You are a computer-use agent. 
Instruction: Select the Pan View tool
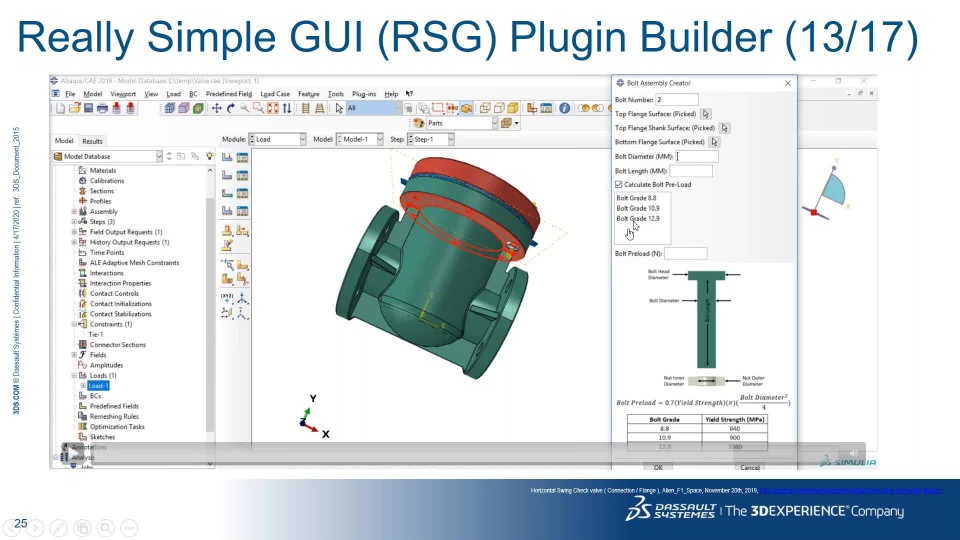(216, 108)
